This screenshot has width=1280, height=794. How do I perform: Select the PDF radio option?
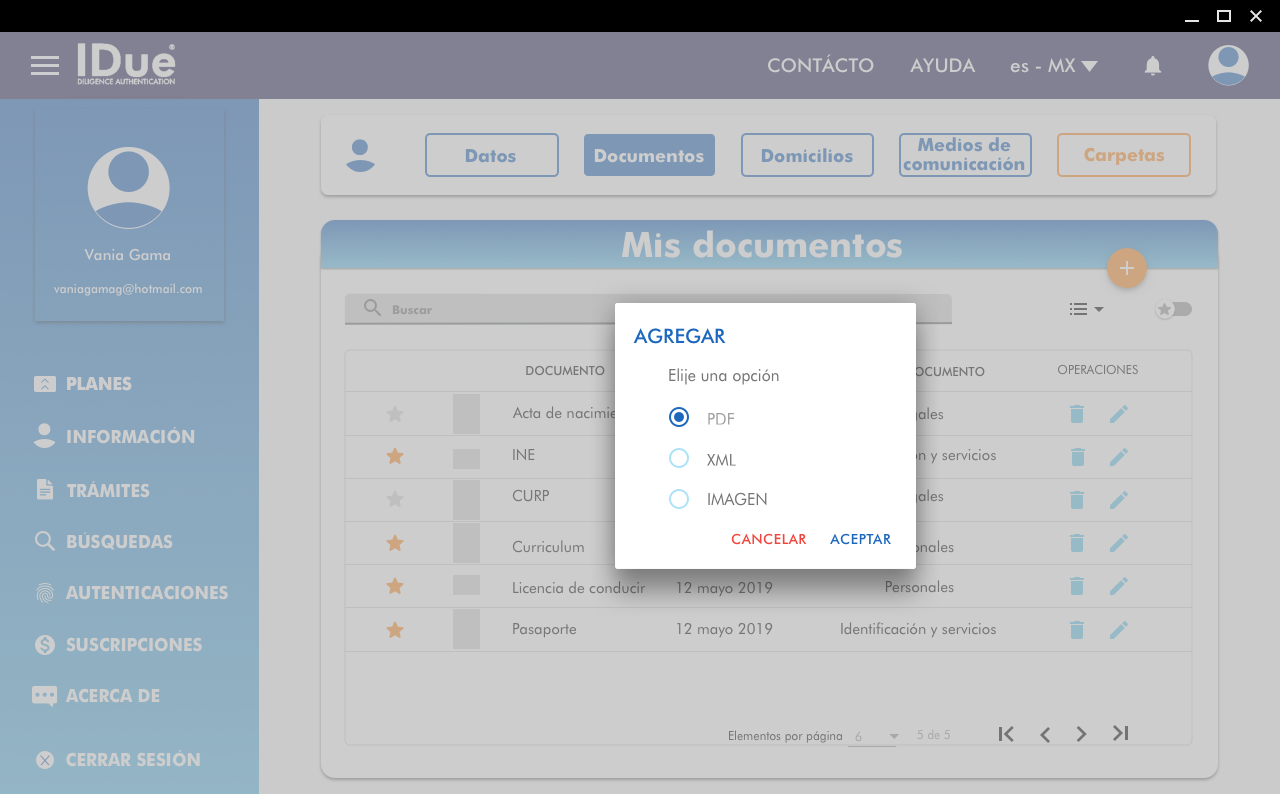(679, 418)
